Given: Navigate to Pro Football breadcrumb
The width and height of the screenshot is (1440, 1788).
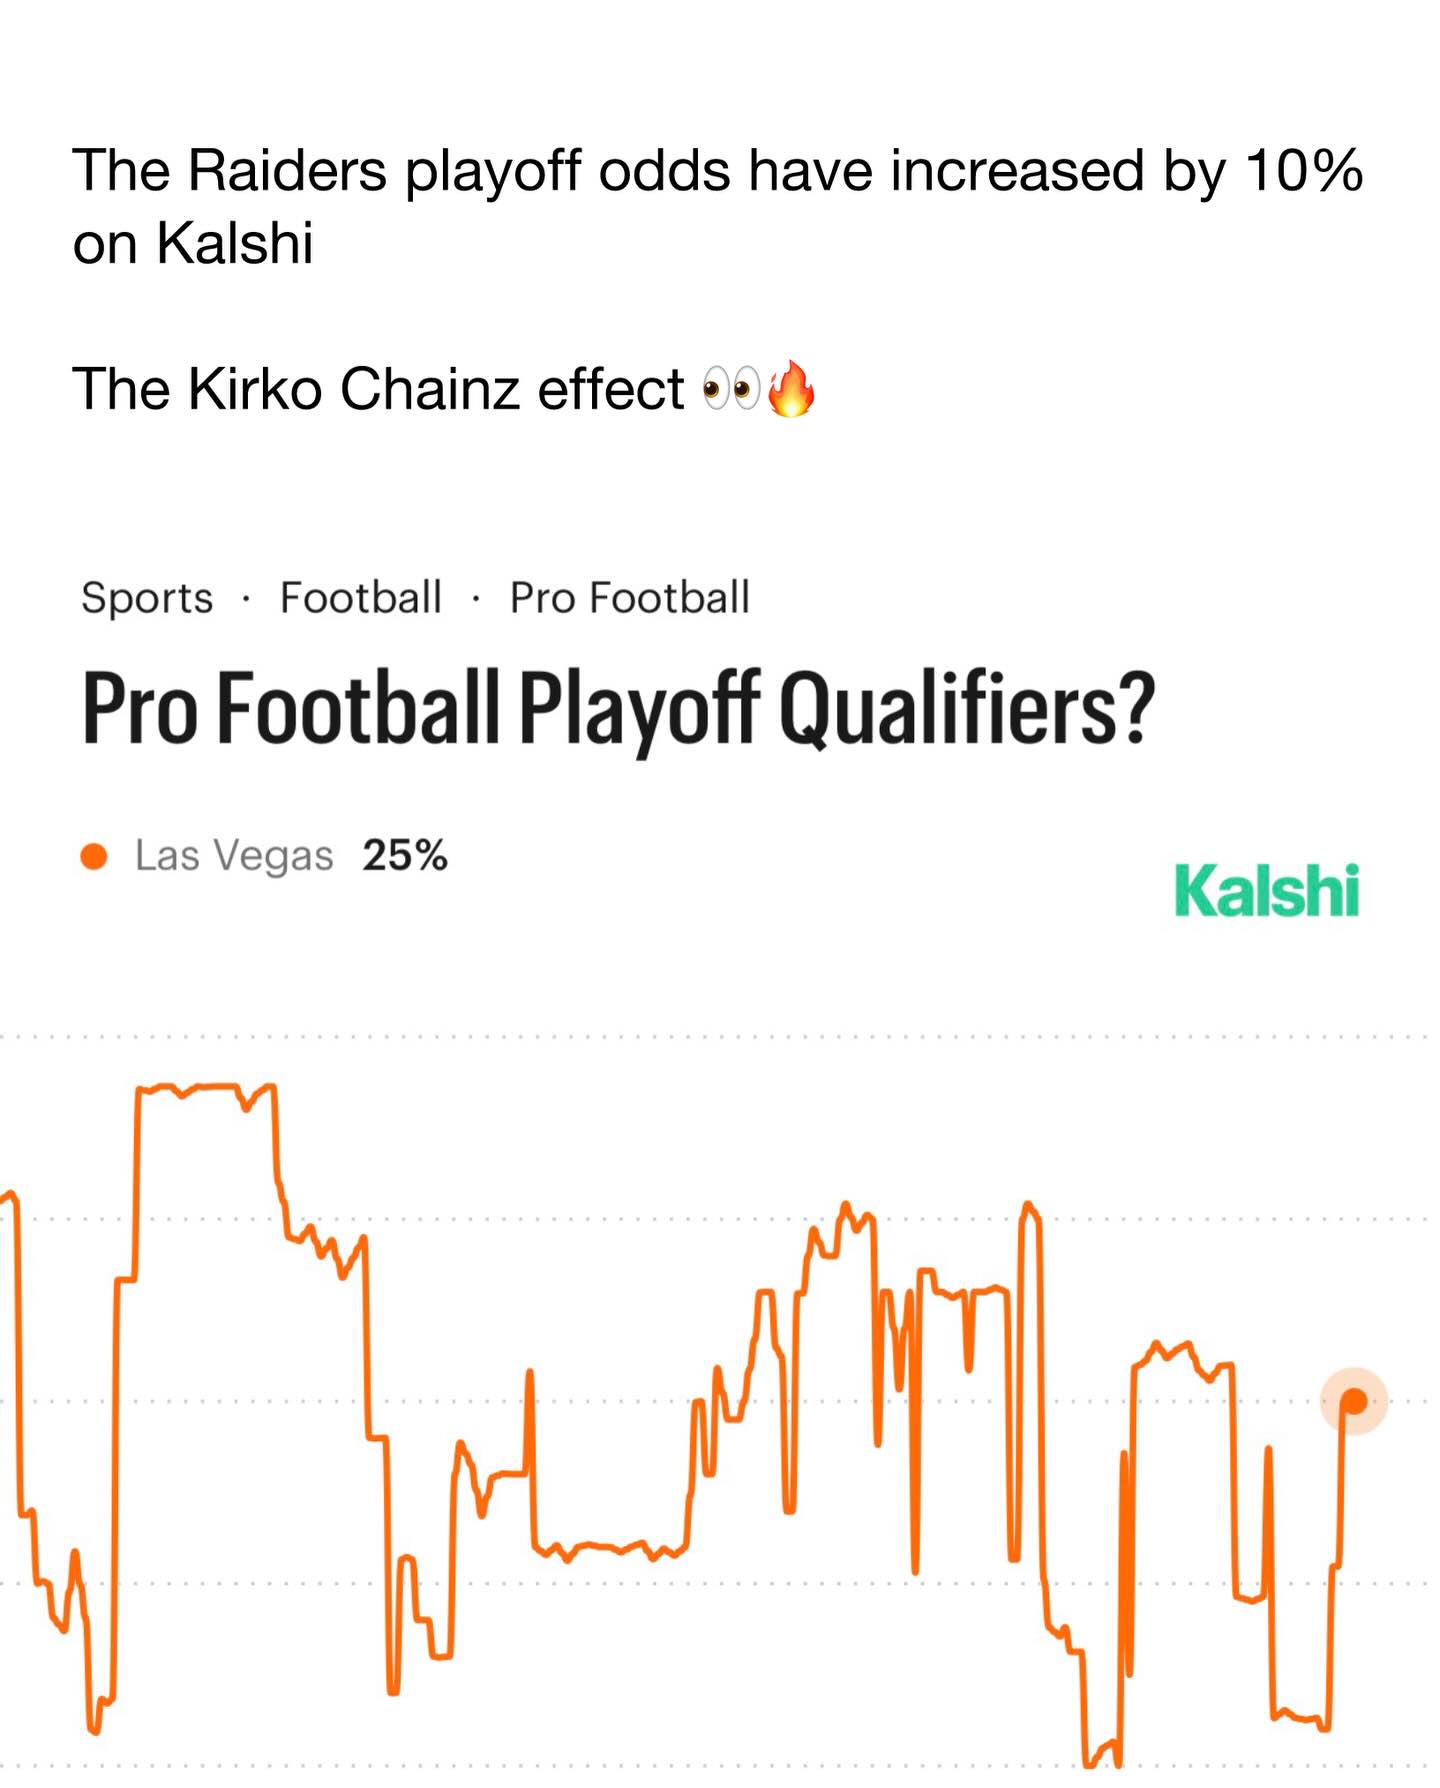Looking at the screenshot, I should coord(629,598).
